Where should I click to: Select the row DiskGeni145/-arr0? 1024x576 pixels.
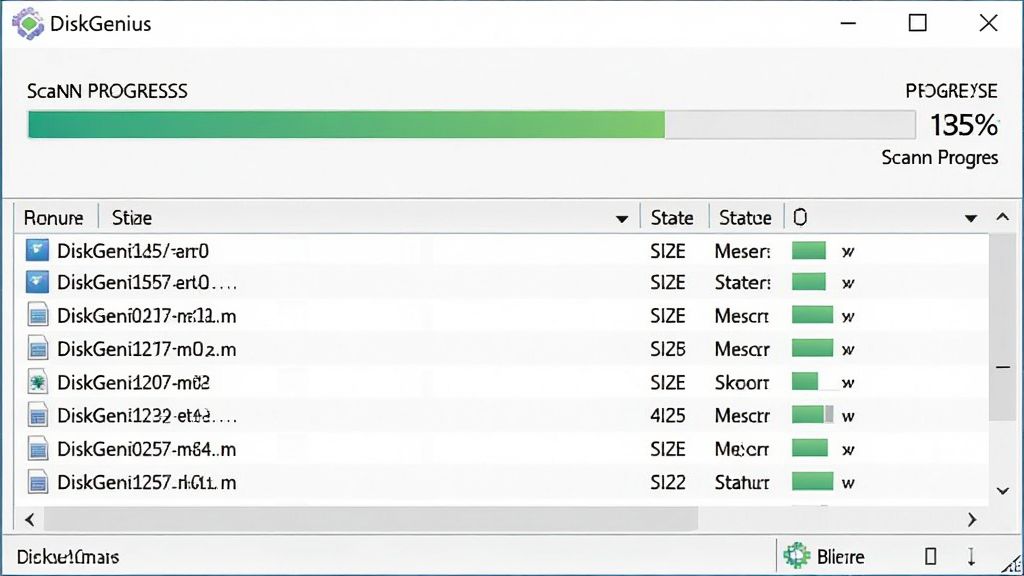pos(502,251)
